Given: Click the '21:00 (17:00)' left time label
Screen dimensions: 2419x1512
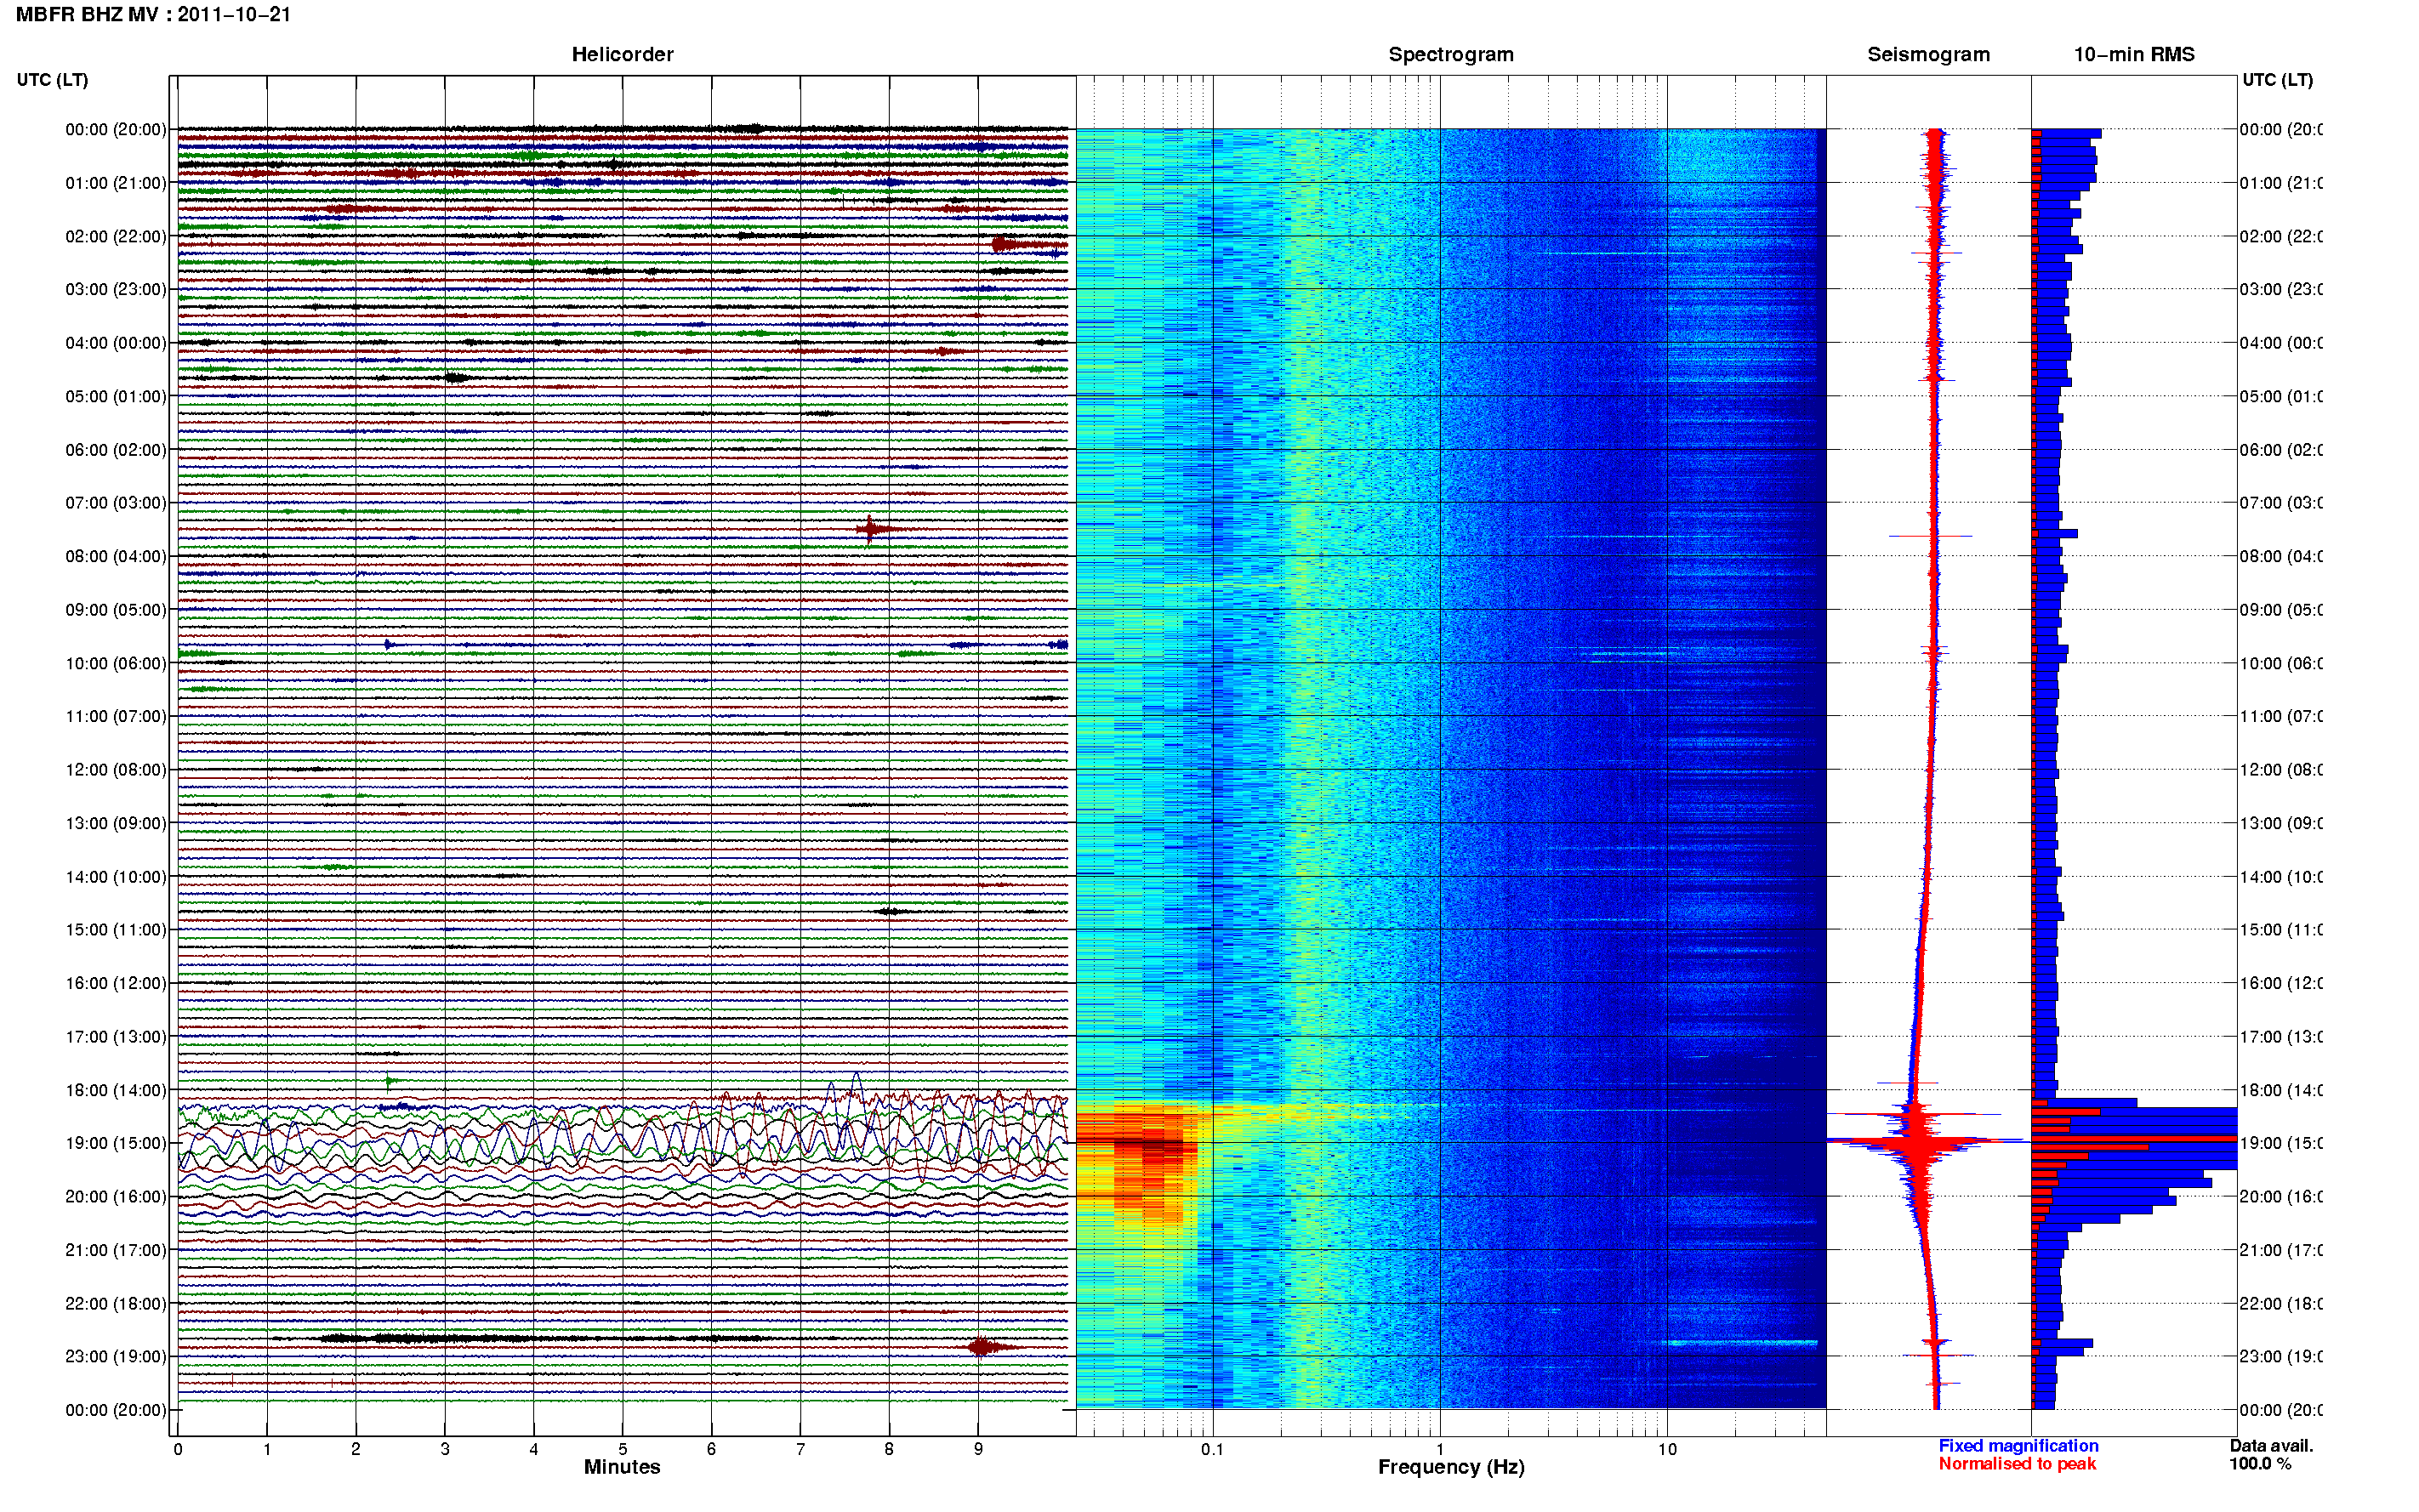Looking at the screenshot, I should pos(116,1251).
